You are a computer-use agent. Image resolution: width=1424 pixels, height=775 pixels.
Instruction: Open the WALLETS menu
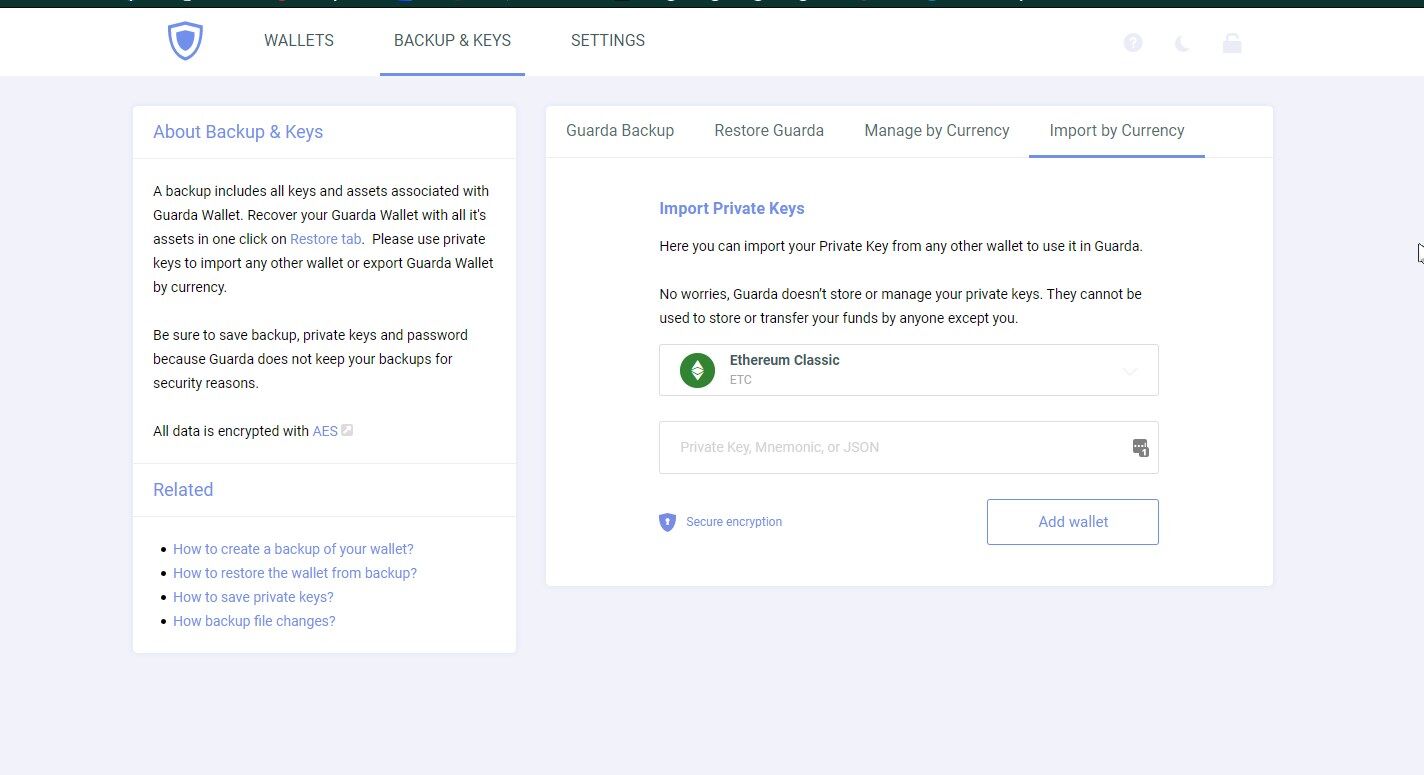pos(299,41)
